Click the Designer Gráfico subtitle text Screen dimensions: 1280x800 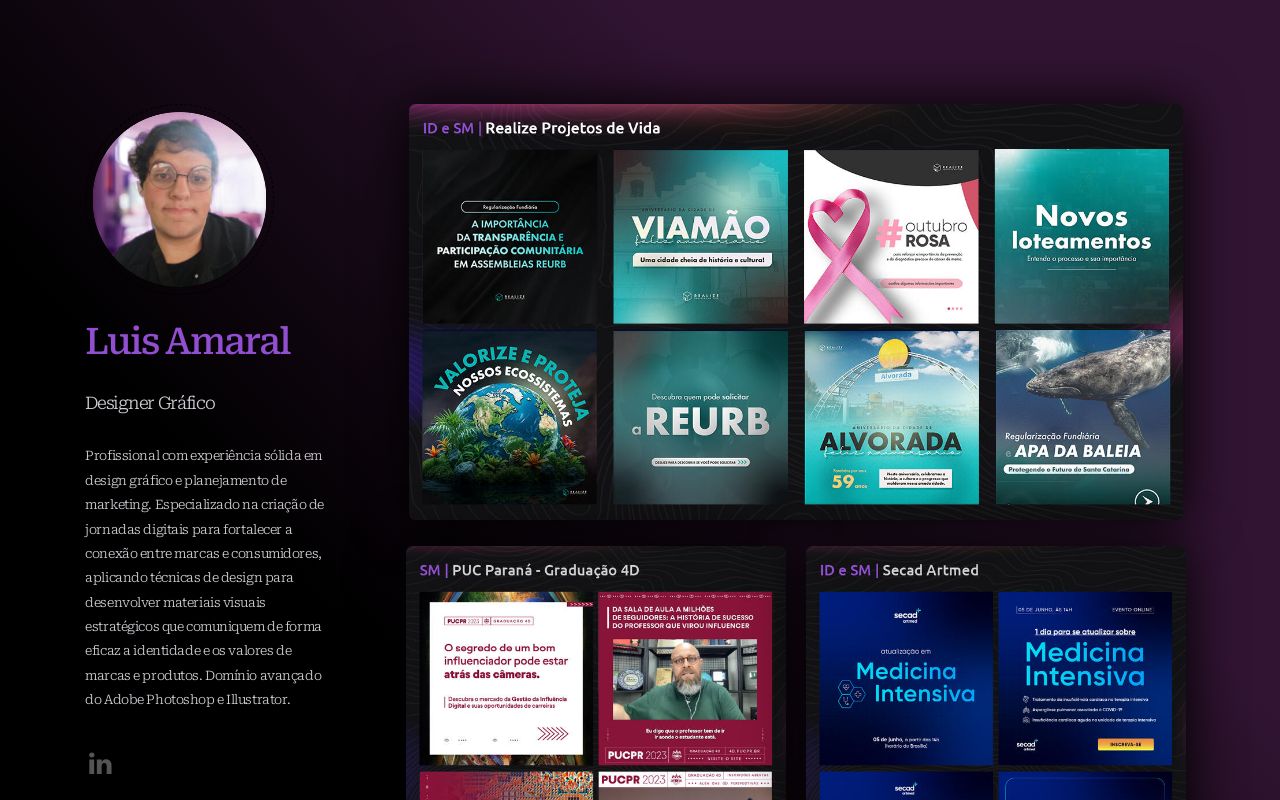coord(150,403)
